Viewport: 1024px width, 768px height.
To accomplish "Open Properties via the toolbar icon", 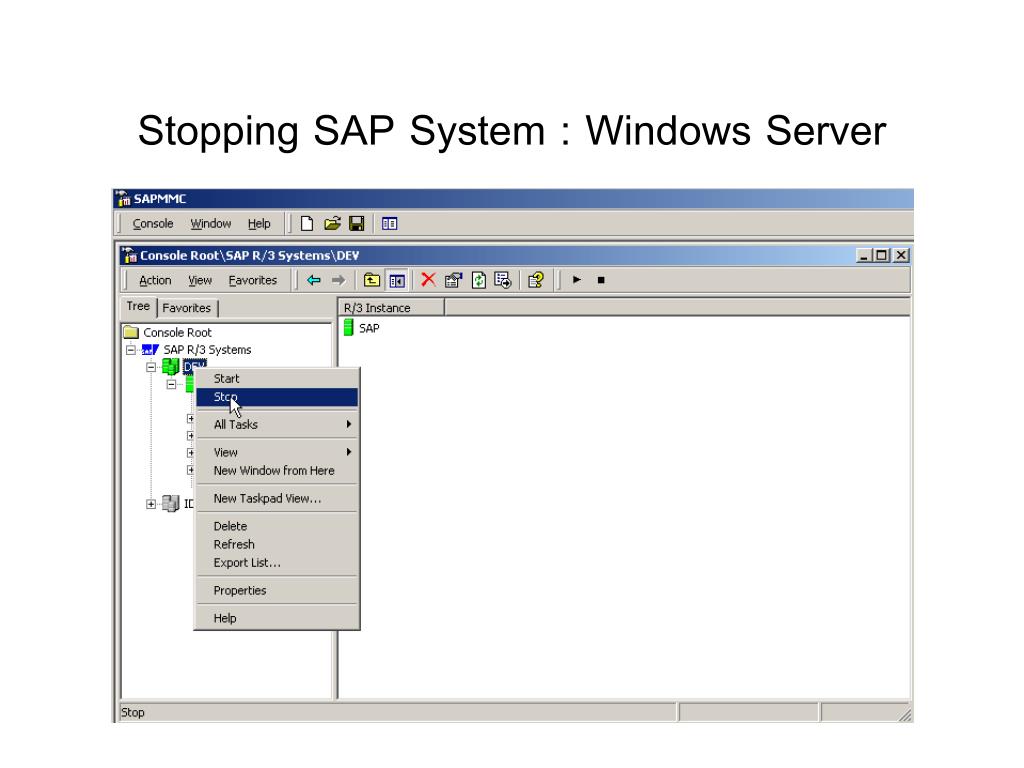I will pos(453,280).
